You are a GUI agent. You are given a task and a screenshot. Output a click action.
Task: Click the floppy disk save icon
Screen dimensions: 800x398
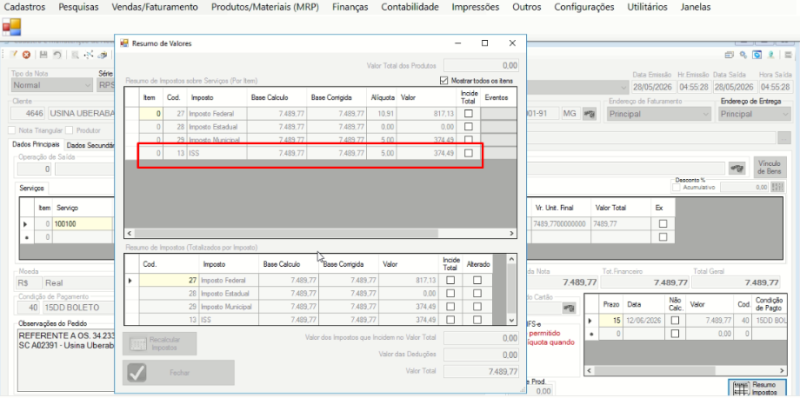coord(43,55)
